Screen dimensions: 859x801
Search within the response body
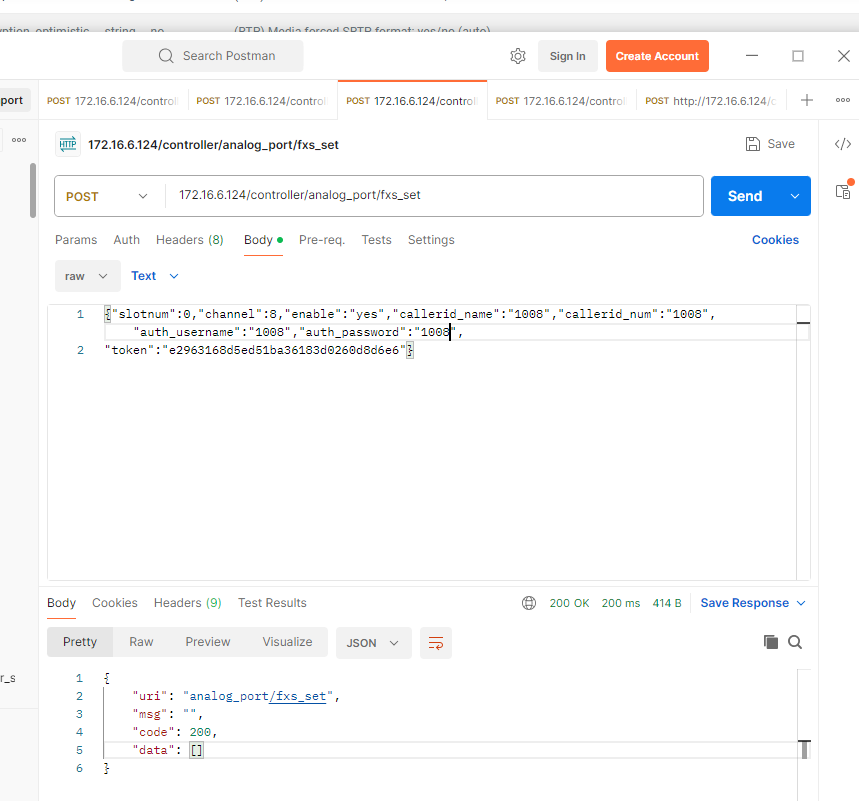click(x=795, y=642)
